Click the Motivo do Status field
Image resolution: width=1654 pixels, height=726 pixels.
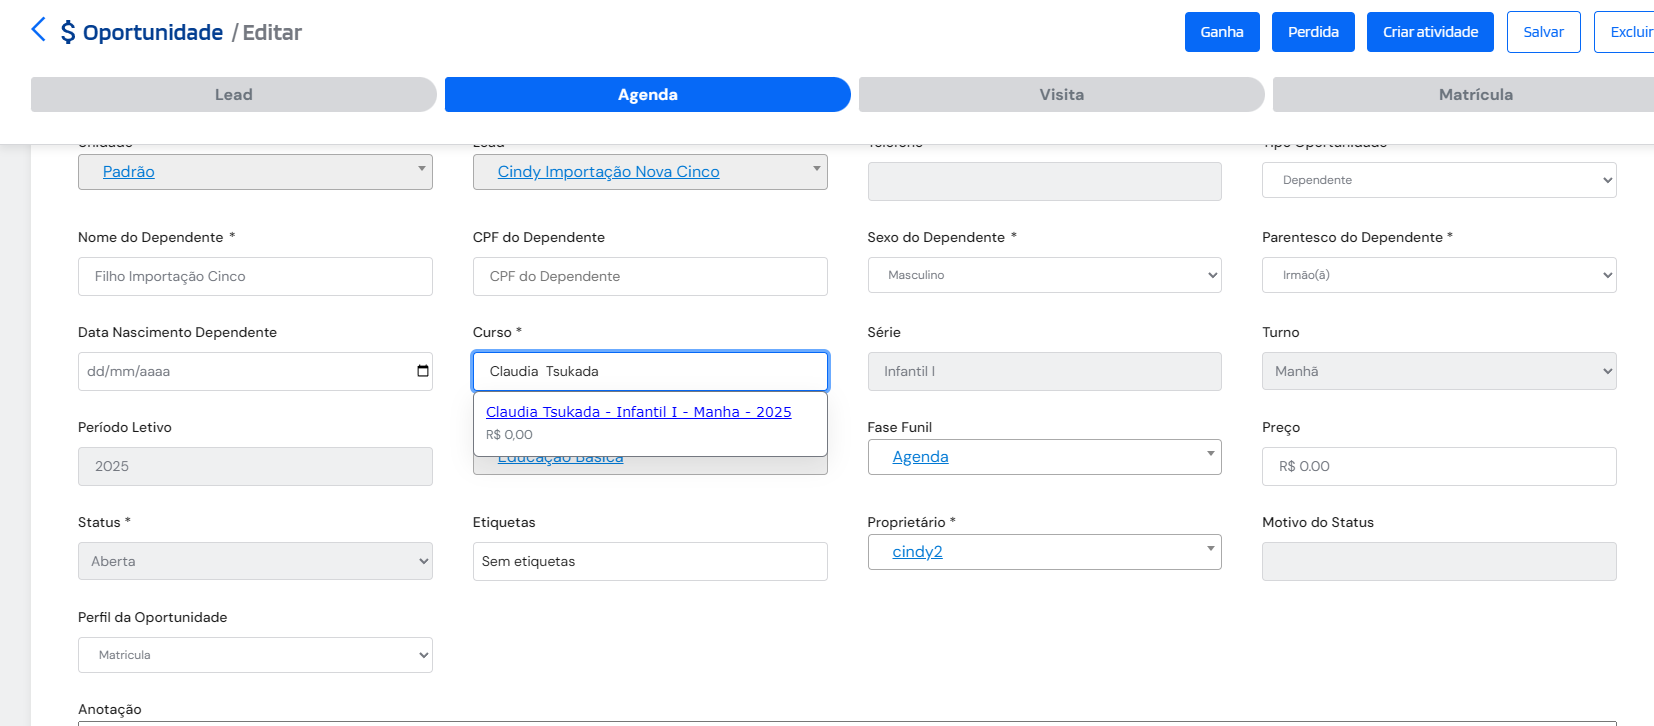pos(1439,561)
